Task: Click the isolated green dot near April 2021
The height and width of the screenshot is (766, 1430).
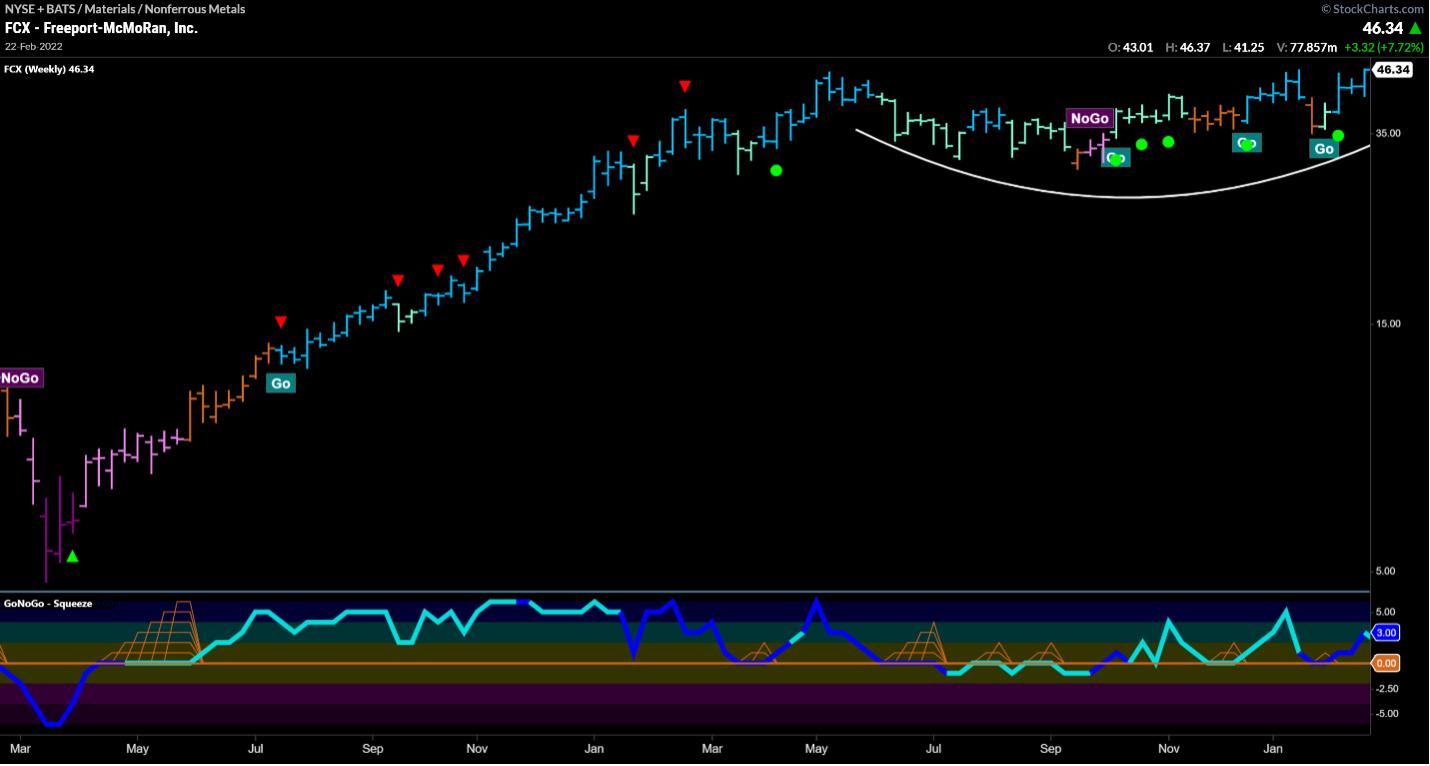Action: pyautogui.click(x=776, y=170)
